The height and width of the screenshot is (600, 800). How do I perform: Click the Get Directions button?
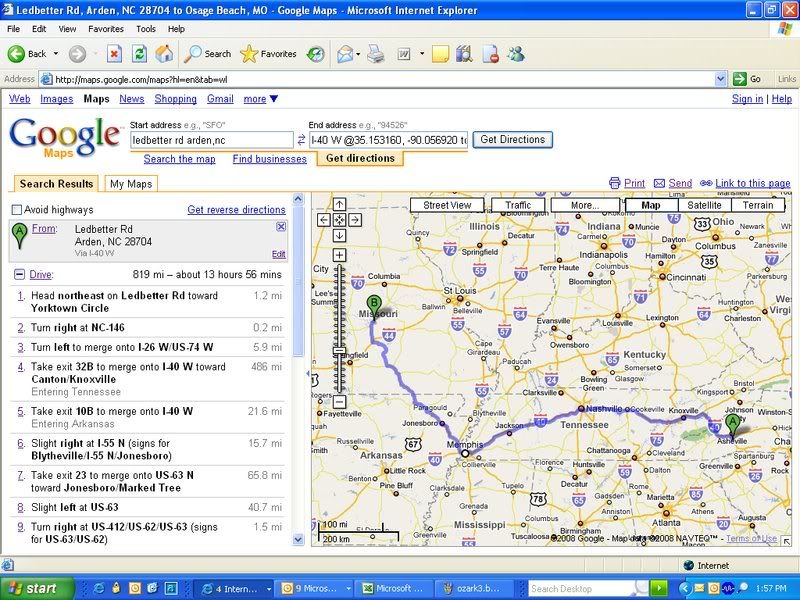(512, 139)
